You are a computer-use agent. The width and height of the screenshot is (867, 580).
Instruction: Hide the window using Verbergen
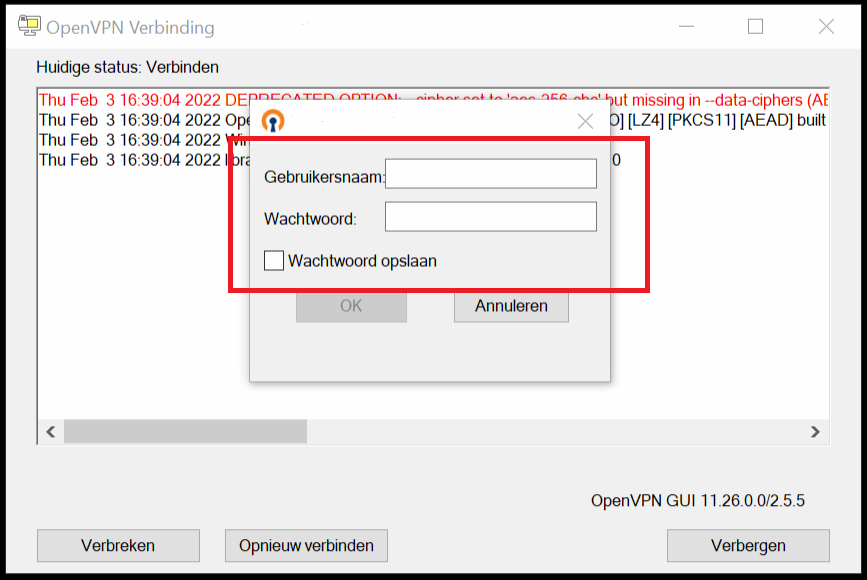pos(748,546)
